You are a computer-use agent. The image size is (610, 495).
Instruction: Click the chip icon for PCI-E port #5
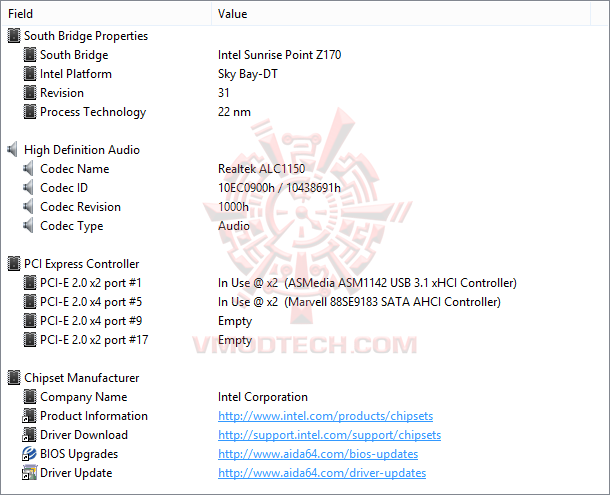30,302
